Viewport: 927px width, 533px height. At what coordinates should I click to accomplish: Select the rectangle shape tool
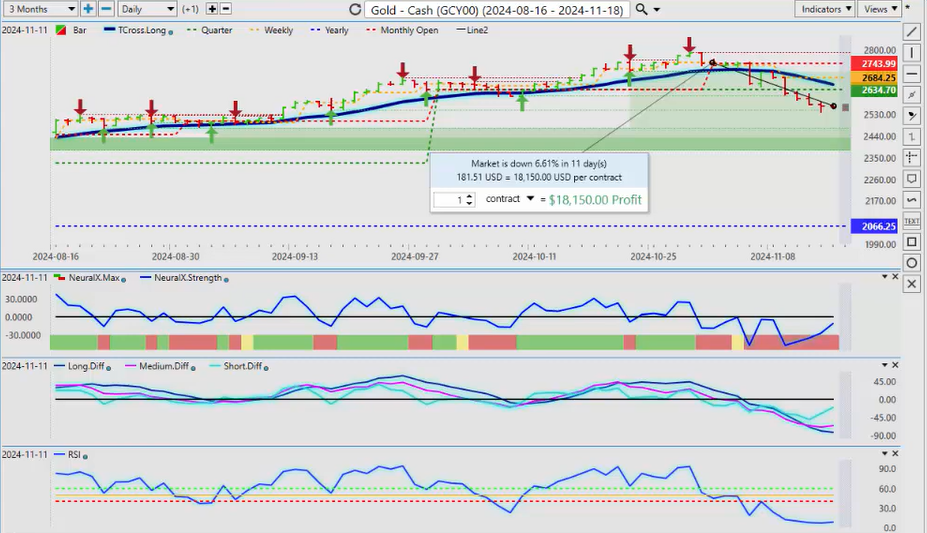coord(911,242)
